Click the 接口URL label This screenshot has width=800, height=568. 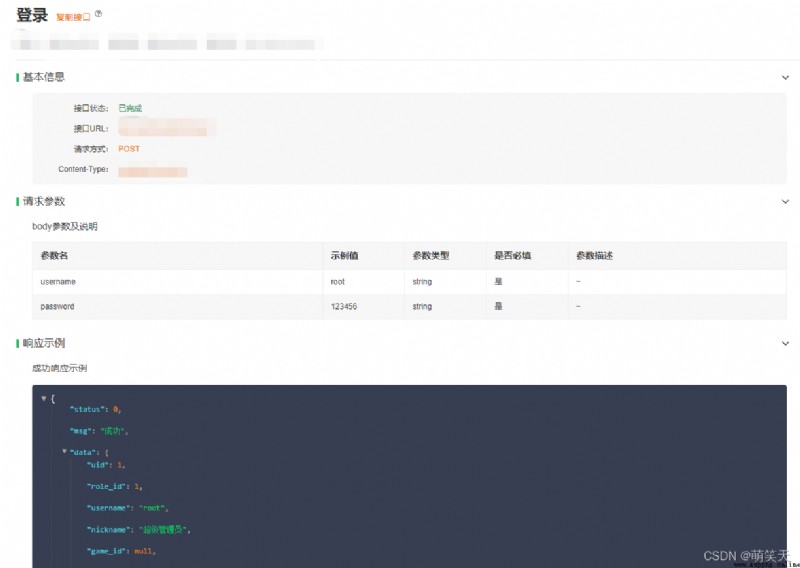point(91,129)
